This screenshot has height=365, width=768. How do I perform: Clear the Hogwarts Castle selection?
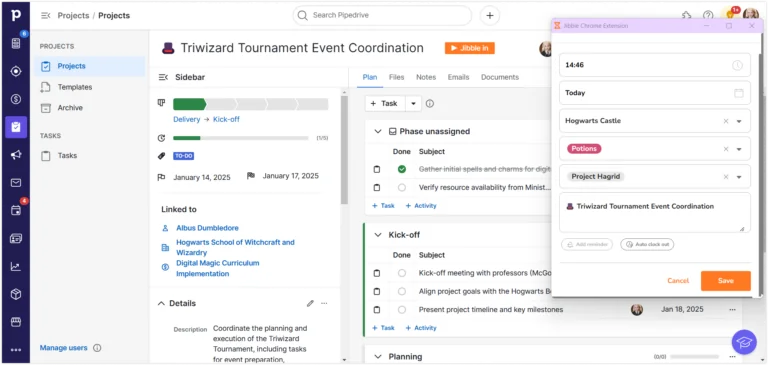[726, 121]
